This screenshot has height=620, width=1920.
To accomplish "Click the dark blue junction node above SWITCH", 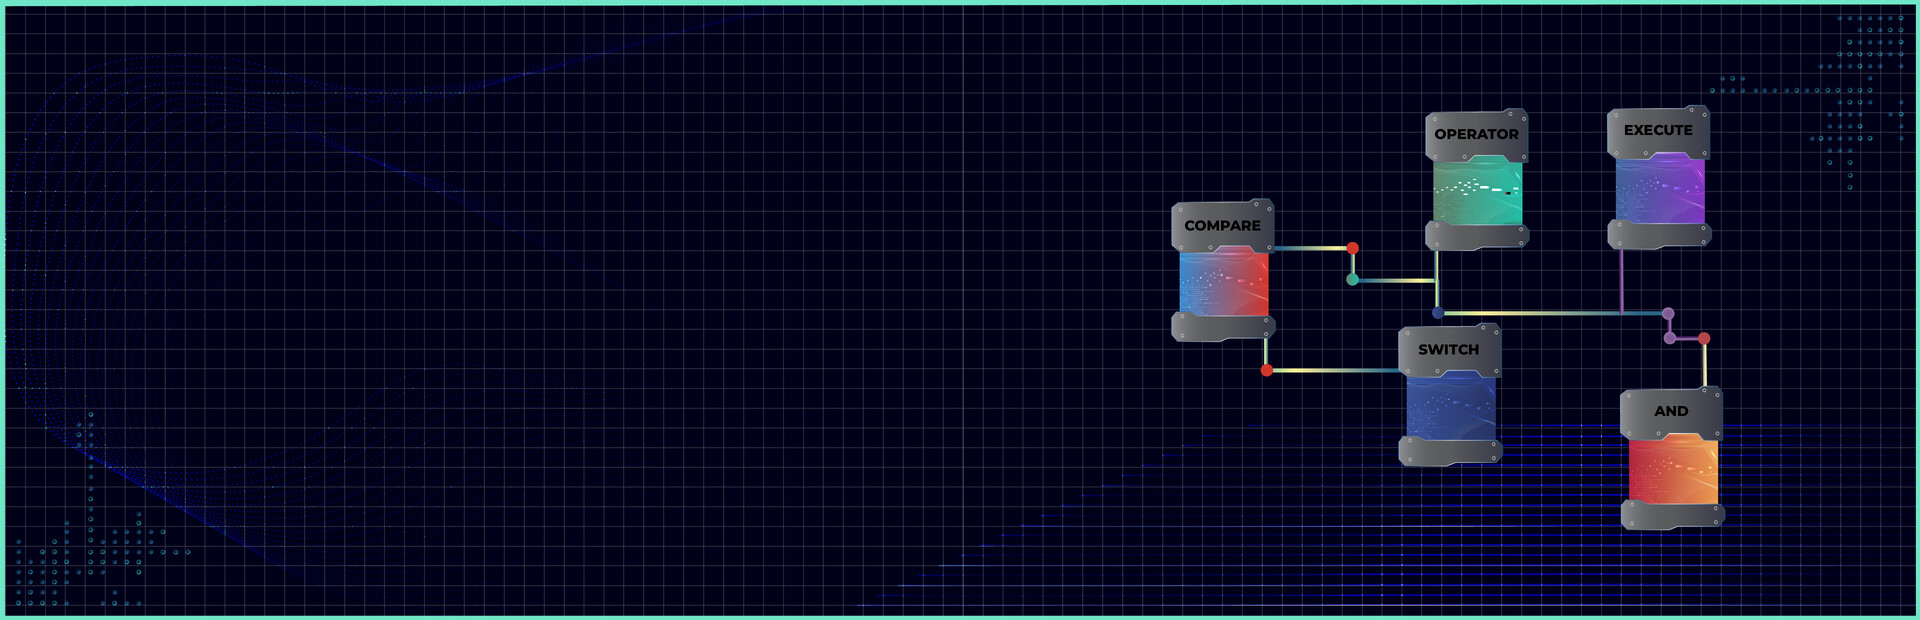I will 1438,313.
